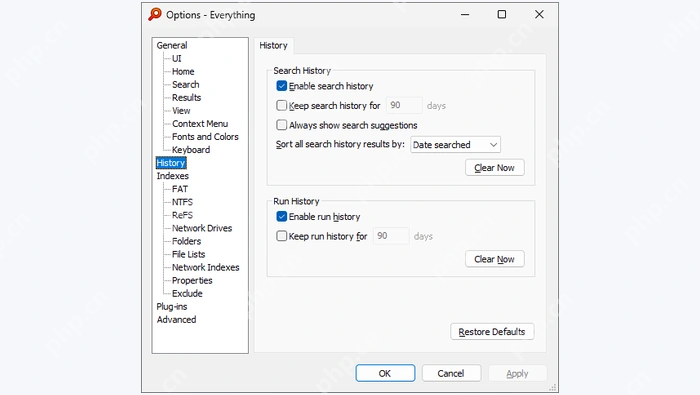Select the History tab
The width and height of the screenshot is (700, 395).
click(273, 46)
